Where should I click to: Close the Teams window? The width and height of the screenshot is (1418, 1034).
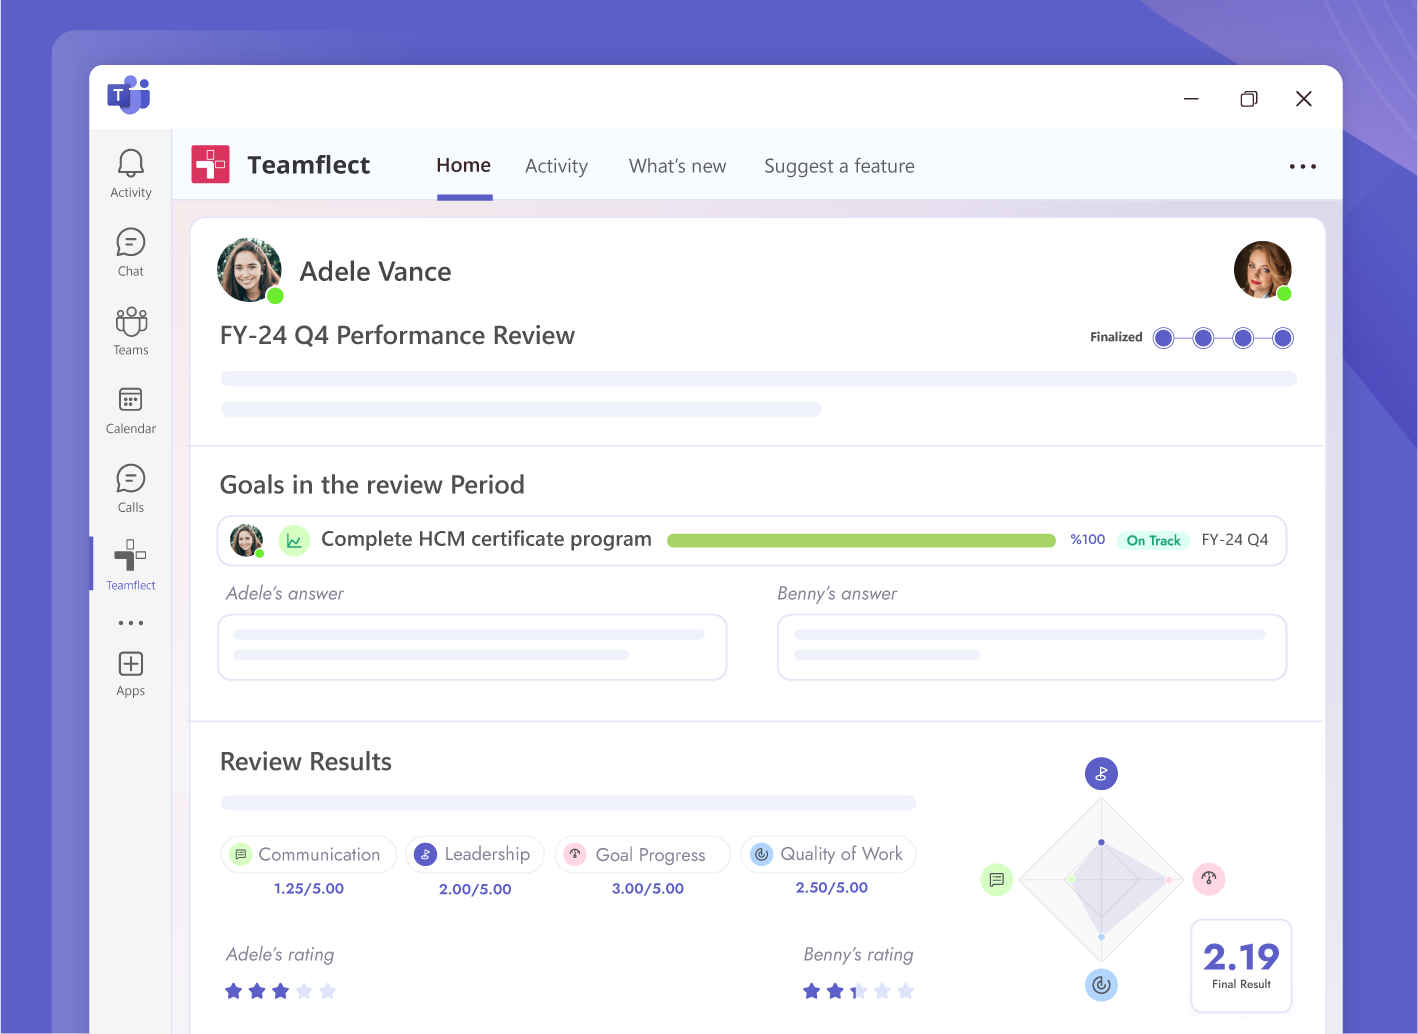[1304, 99]
